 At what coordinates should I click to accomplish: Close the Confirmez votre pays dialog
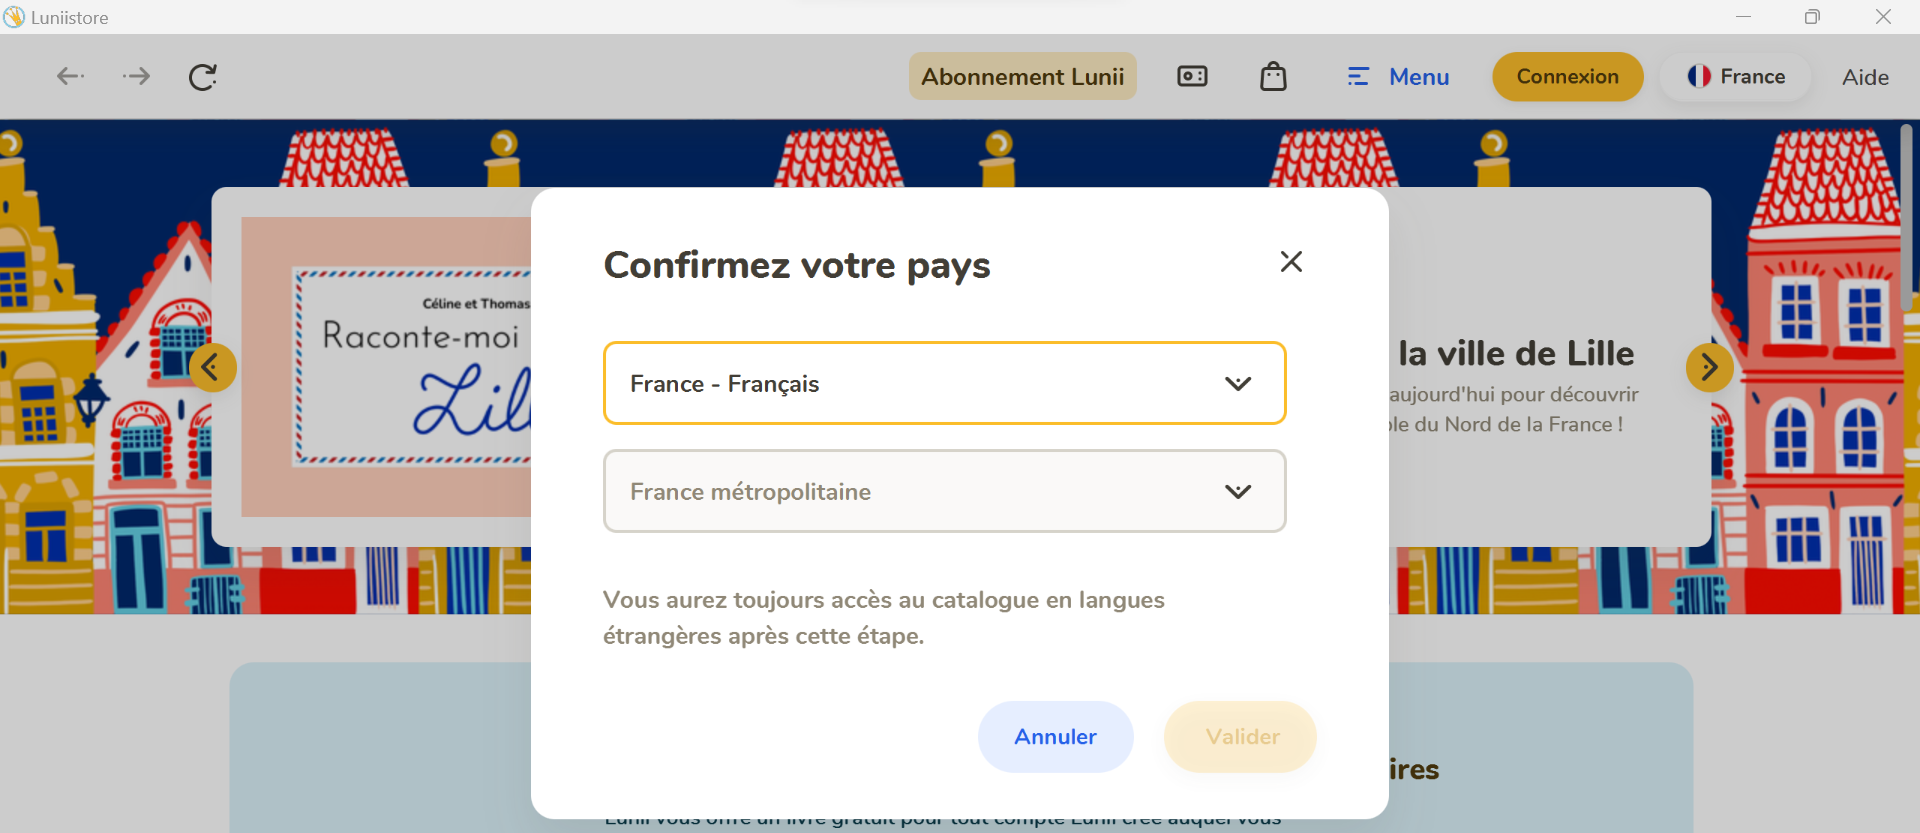pyautogui.click(x=1291, y=262)
